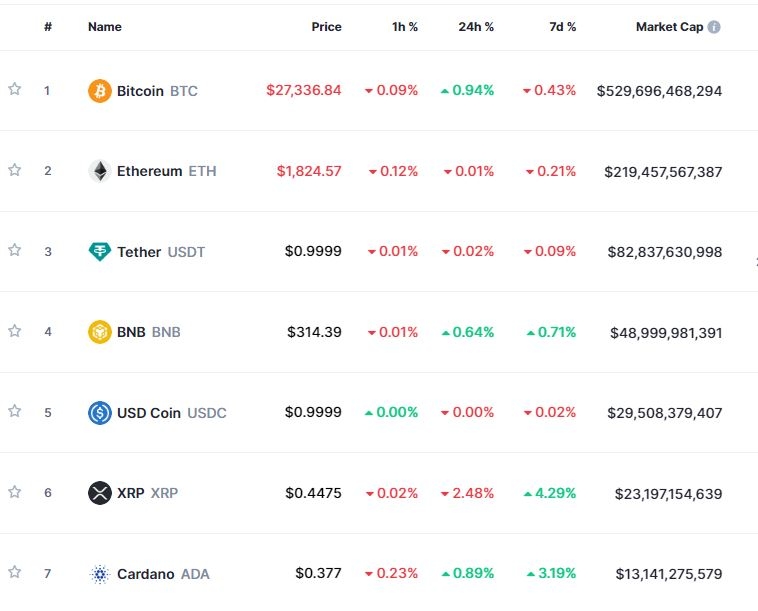Click the Tether logo icon
The width and height of the screenshot is (758, 611).
click(100, 252)
